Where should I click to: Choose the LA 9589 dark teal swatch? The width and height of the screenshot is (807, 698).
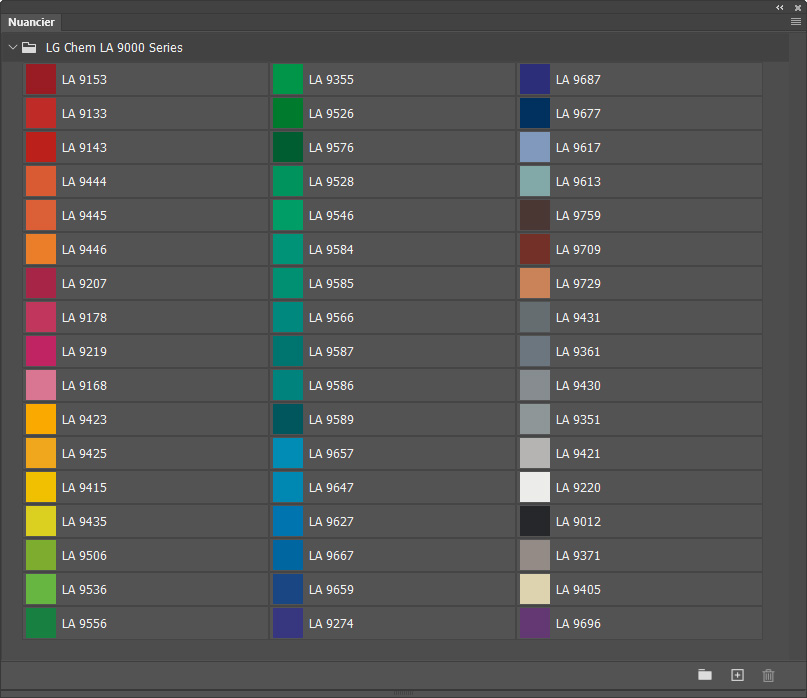pyautogui.click(x=288, y=419)
